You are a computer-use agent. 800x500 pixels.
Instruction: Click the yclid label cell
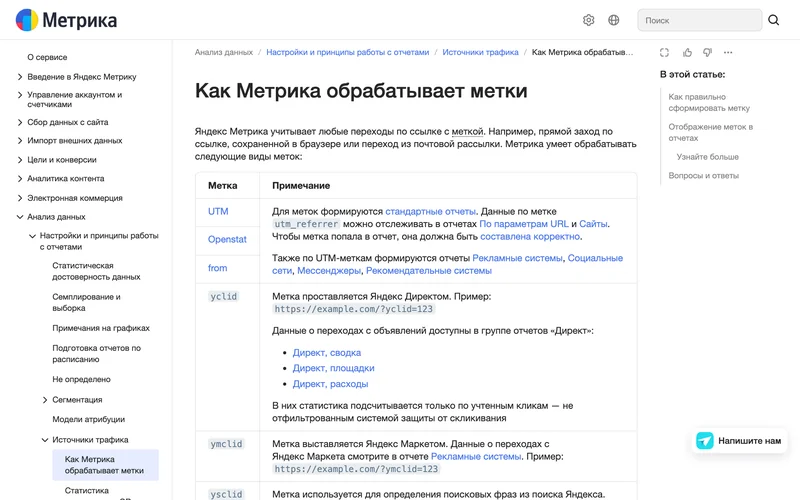tap(223, 296)
